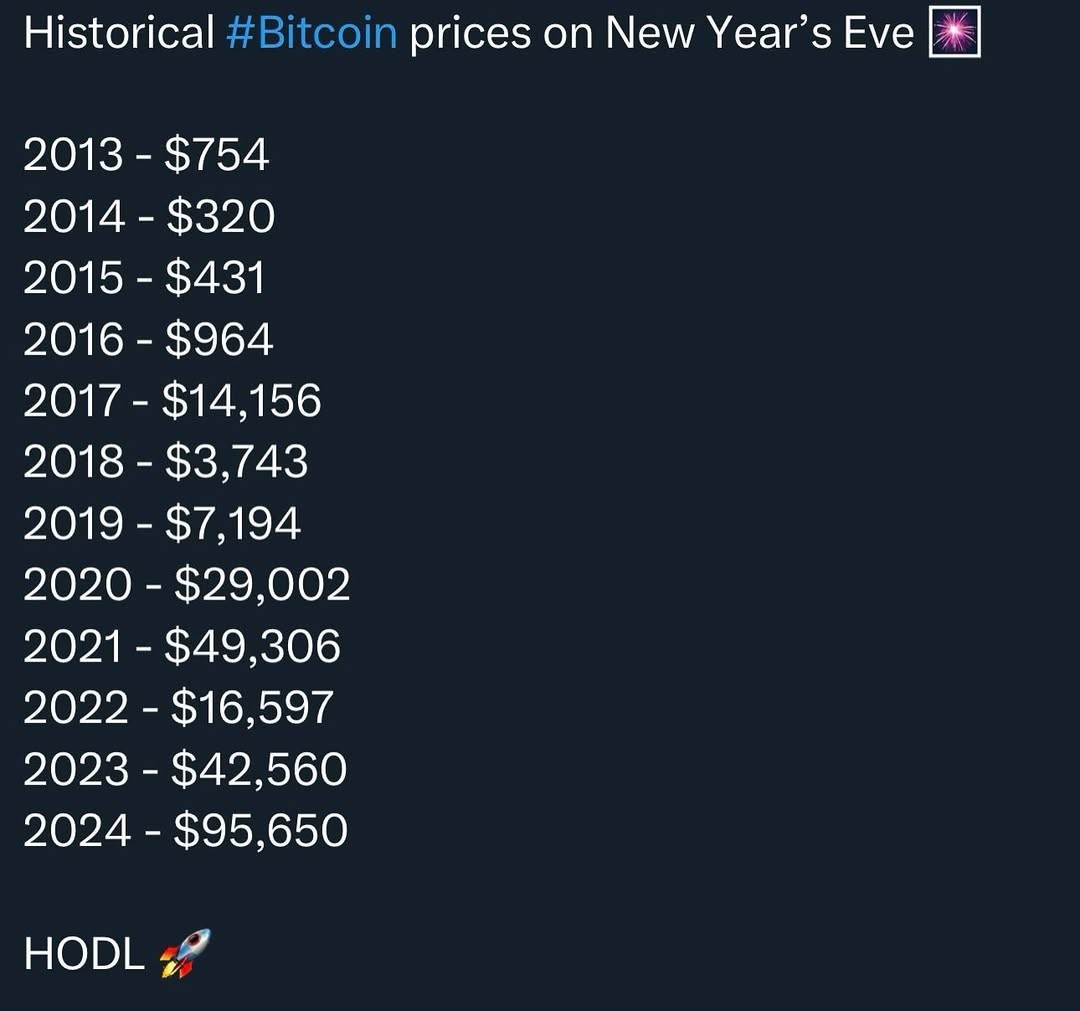Click the 2014 - $320 price line

[x=149, y=216]
